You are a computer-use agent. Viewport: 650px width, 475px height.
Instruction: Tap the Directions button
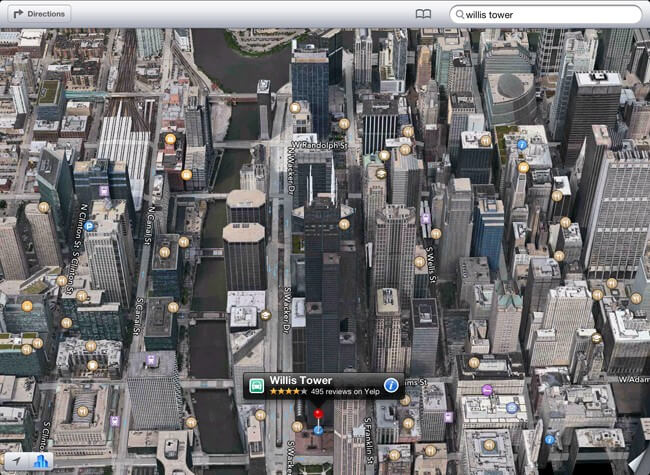[39, 14]
